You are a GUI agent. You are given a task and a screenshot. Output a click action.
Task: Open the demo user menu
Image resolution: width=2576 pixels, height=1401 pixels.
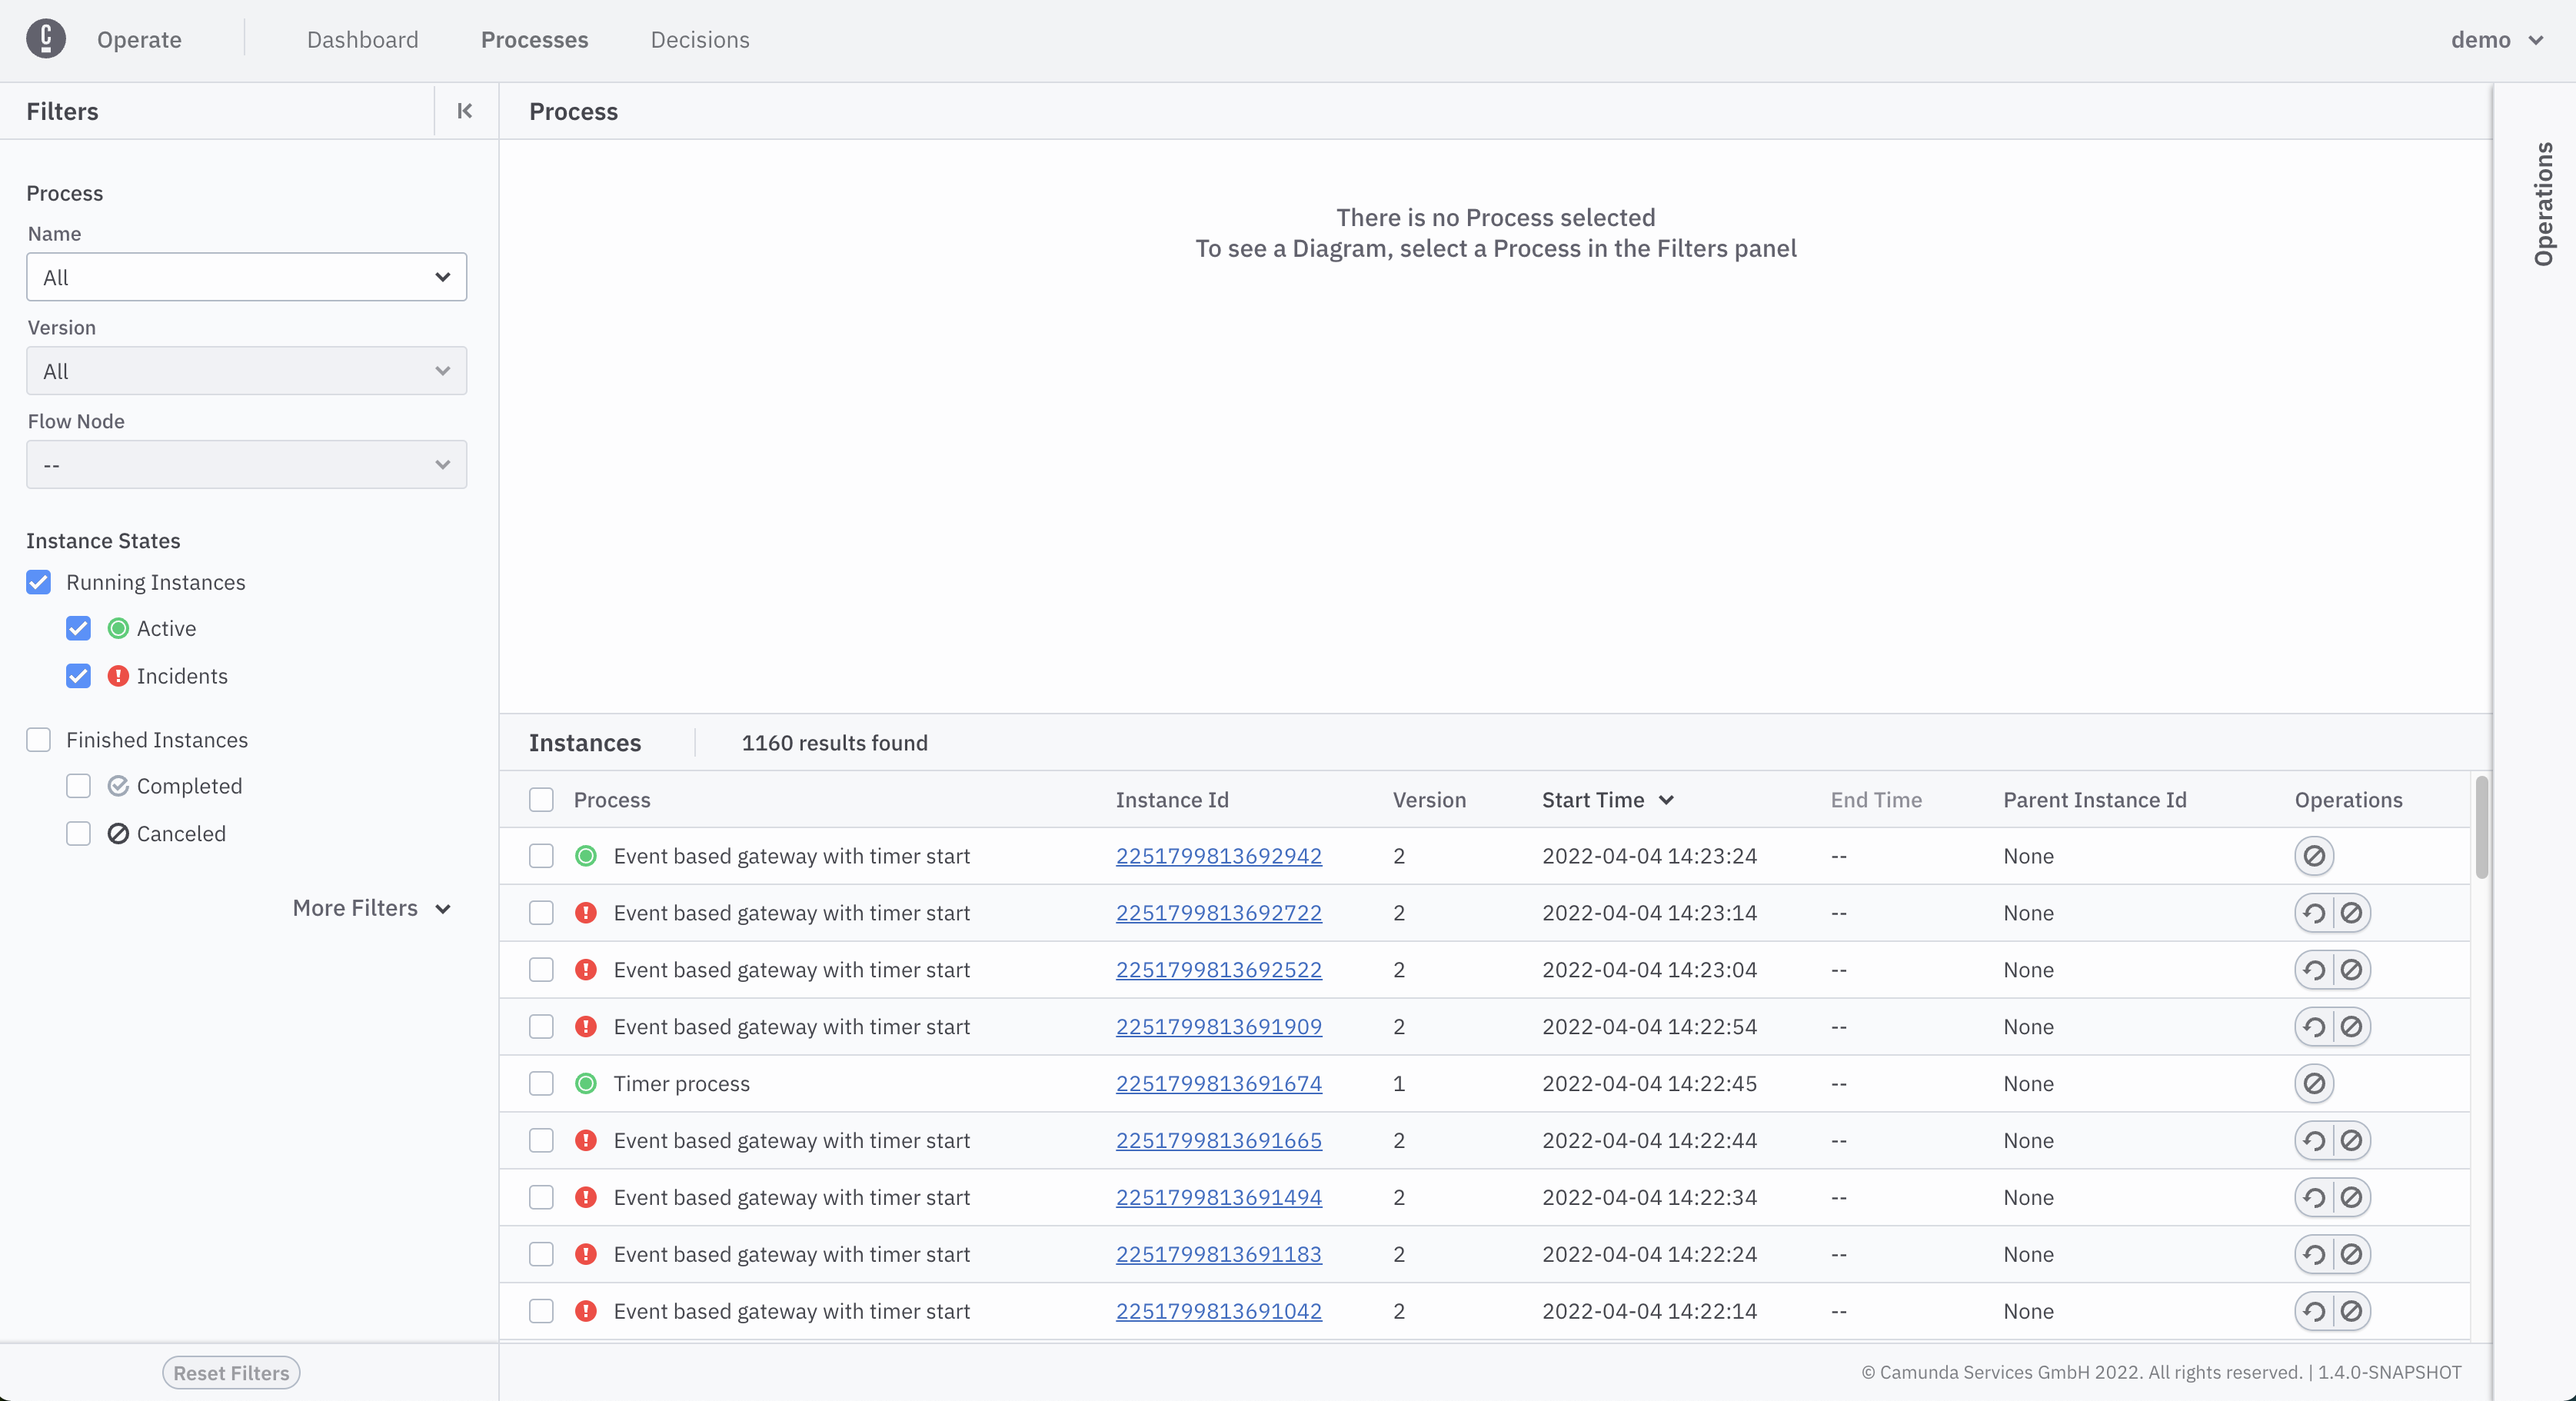tap(2495, 40)
